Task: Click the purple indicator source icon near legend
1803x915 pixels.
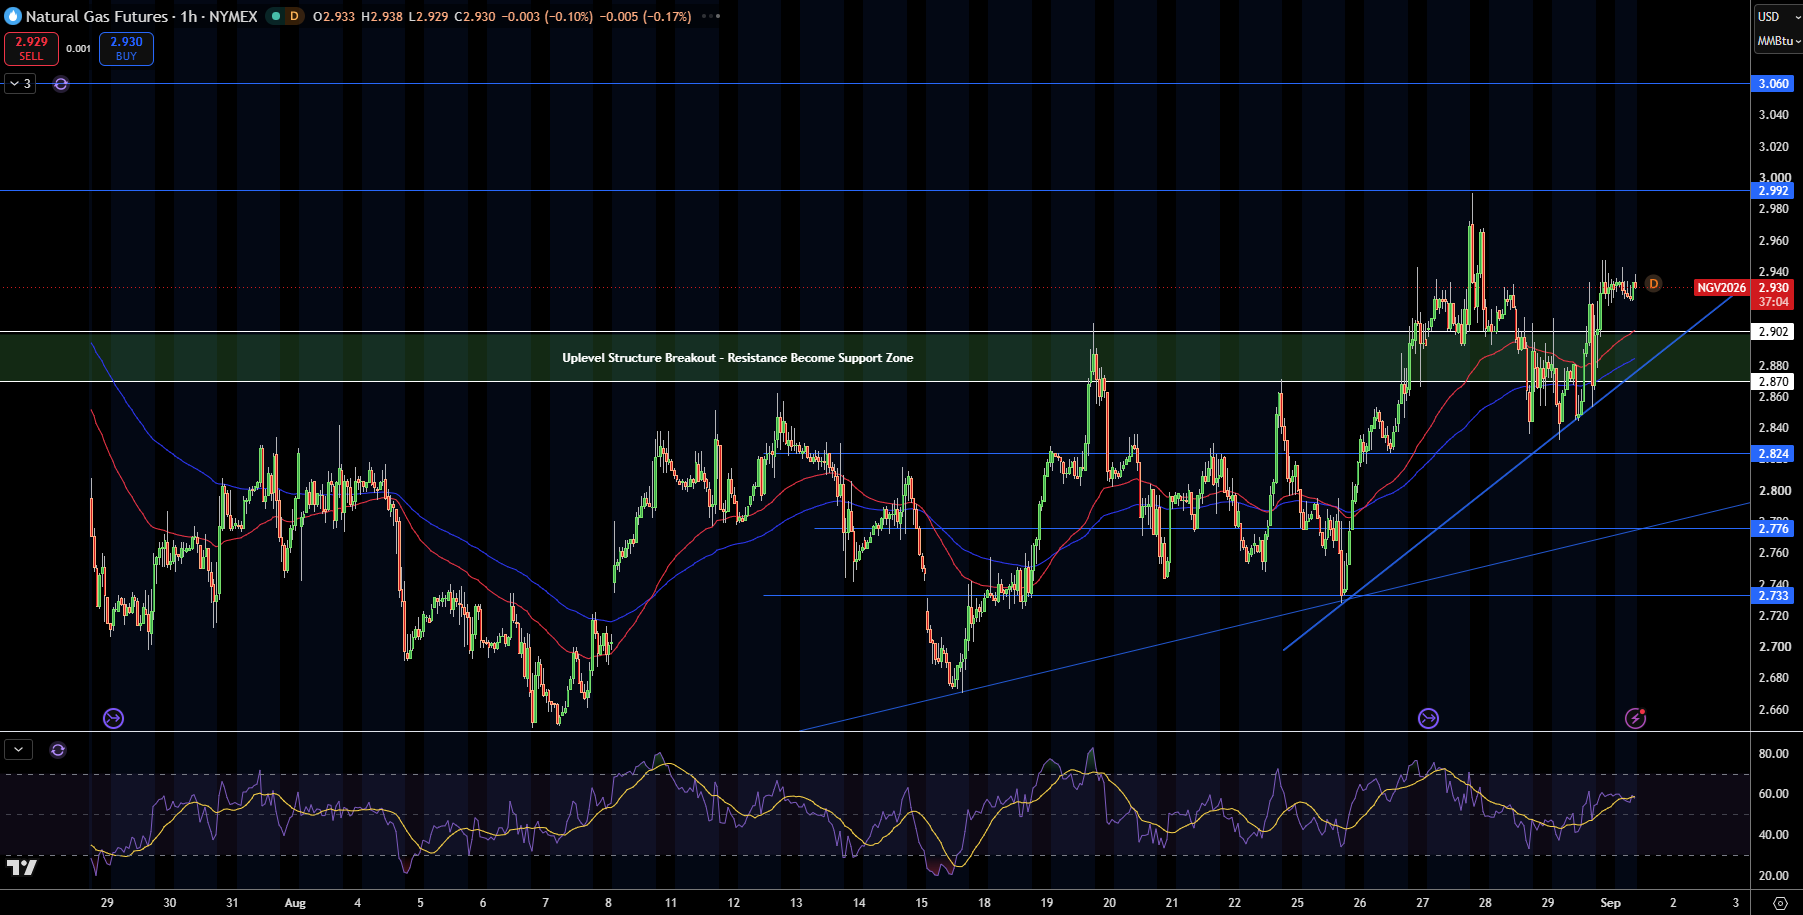Action: tap(61, 84)
